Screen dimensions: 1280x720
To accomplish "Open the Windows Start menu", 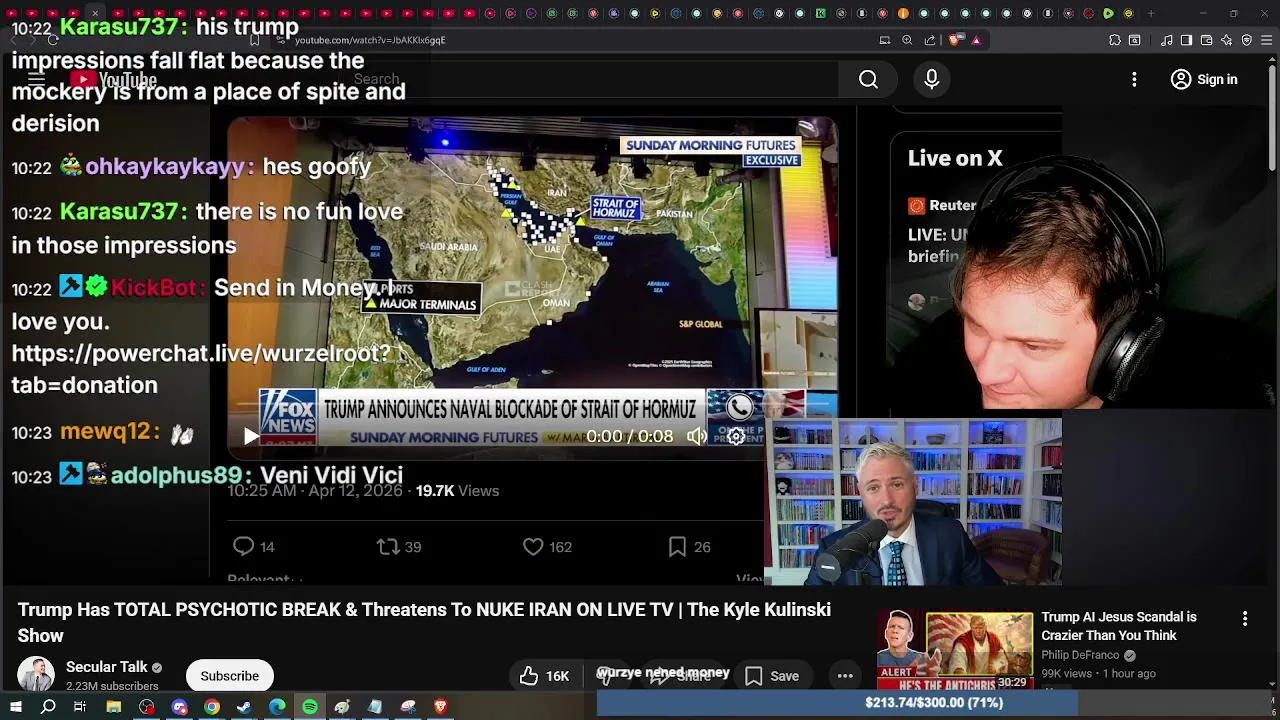I will coord(16,707).
